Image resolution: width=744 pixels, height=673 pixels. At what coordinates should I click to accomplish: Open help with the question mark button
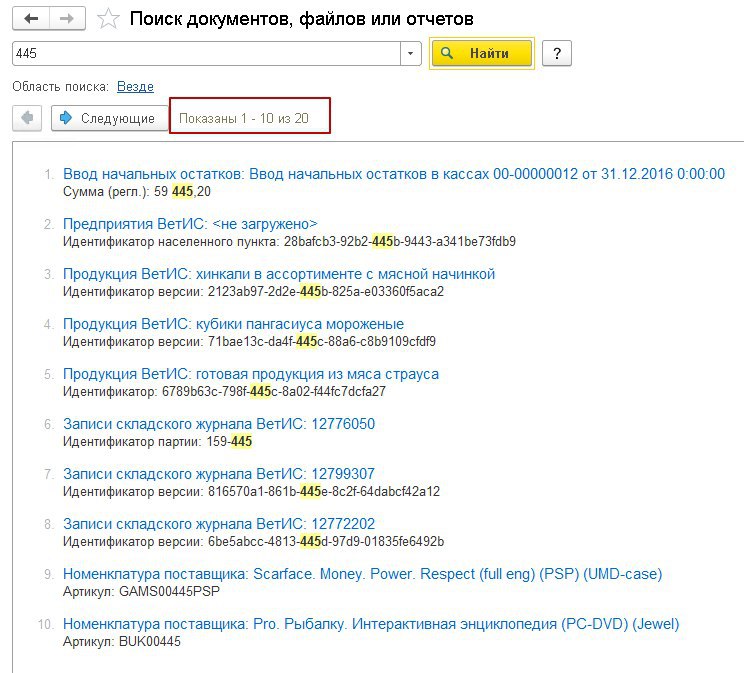[x=557, y=53]
